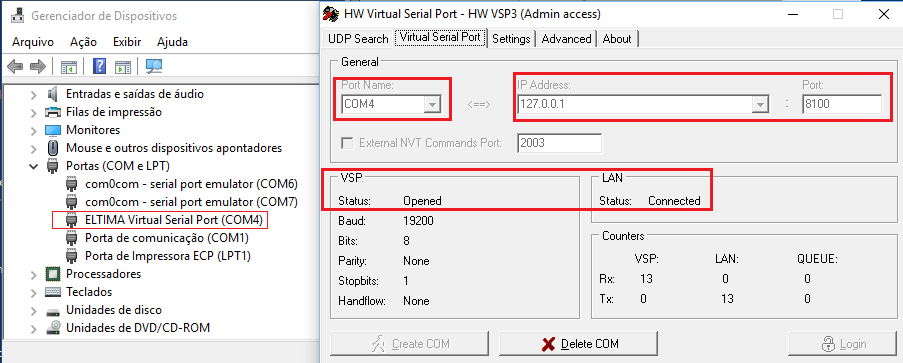Switch to the Settings tab
The height and width of the screenshot is (363, 903).
pyautogui.click(x=511, y=39)
